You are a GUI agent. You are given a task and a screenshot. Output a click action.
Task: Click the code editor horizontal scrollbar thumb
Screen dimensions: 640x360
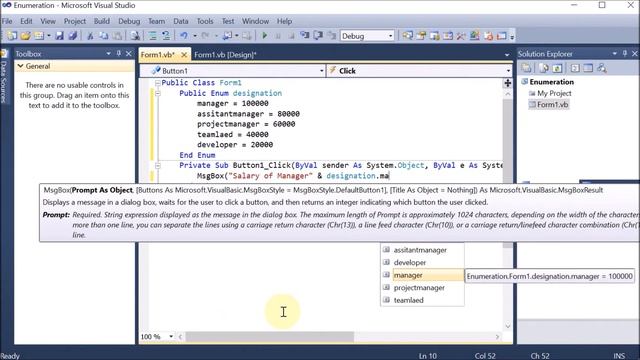point(270,337)
